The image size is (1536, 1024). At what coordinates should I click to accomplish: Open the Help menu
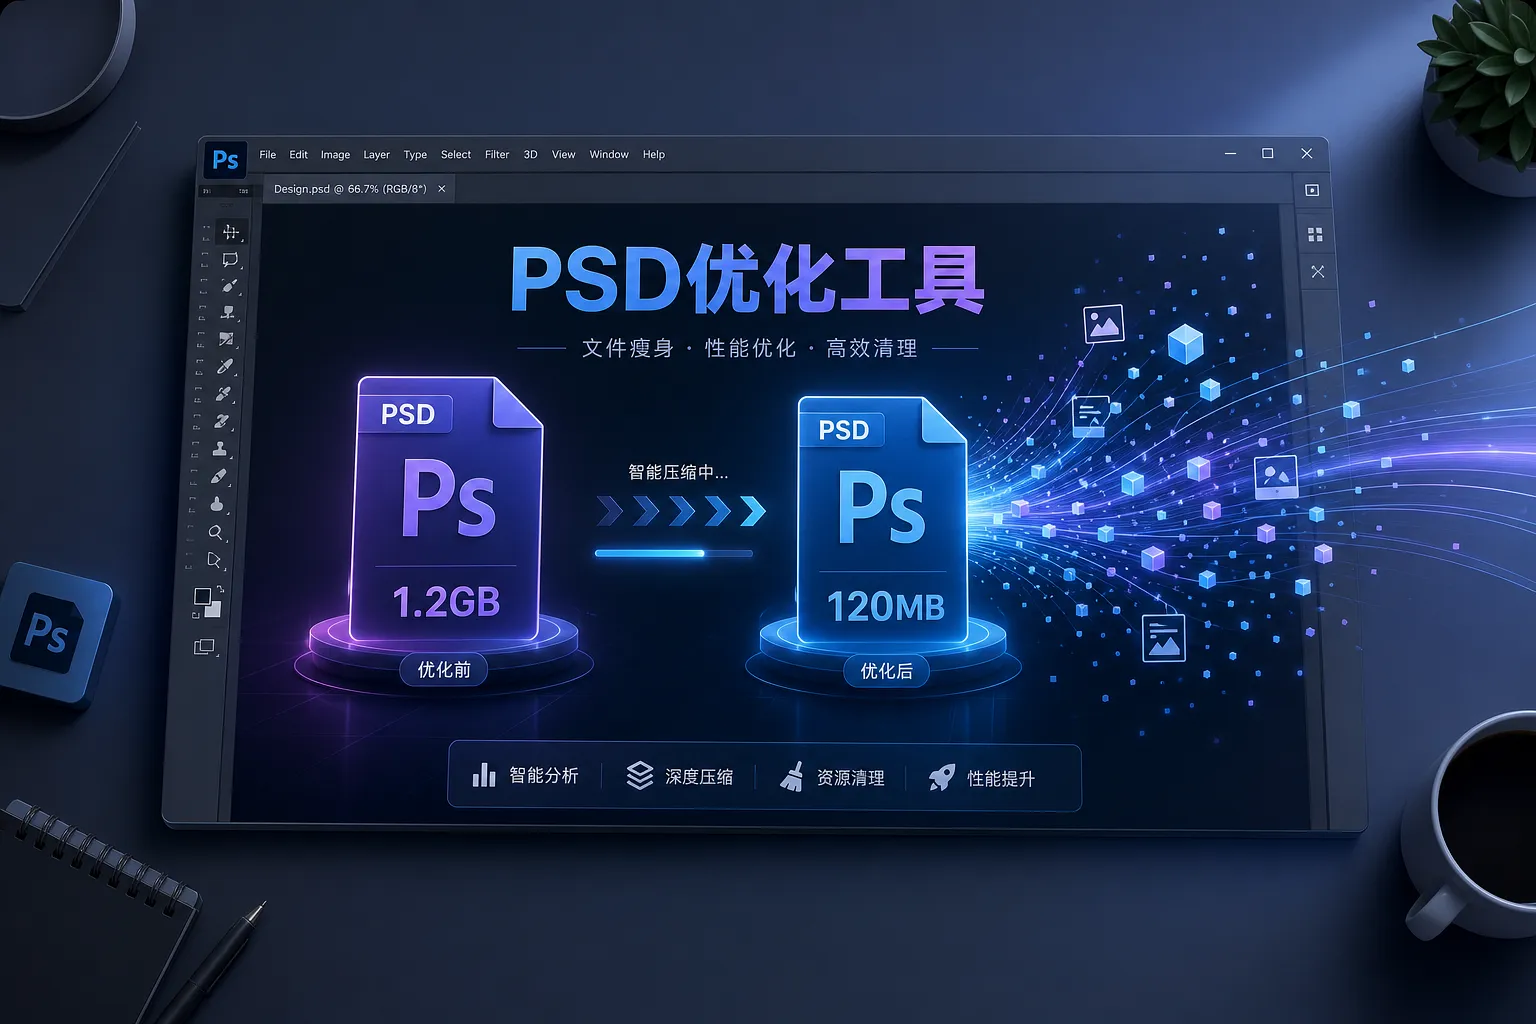pos(654,155)
